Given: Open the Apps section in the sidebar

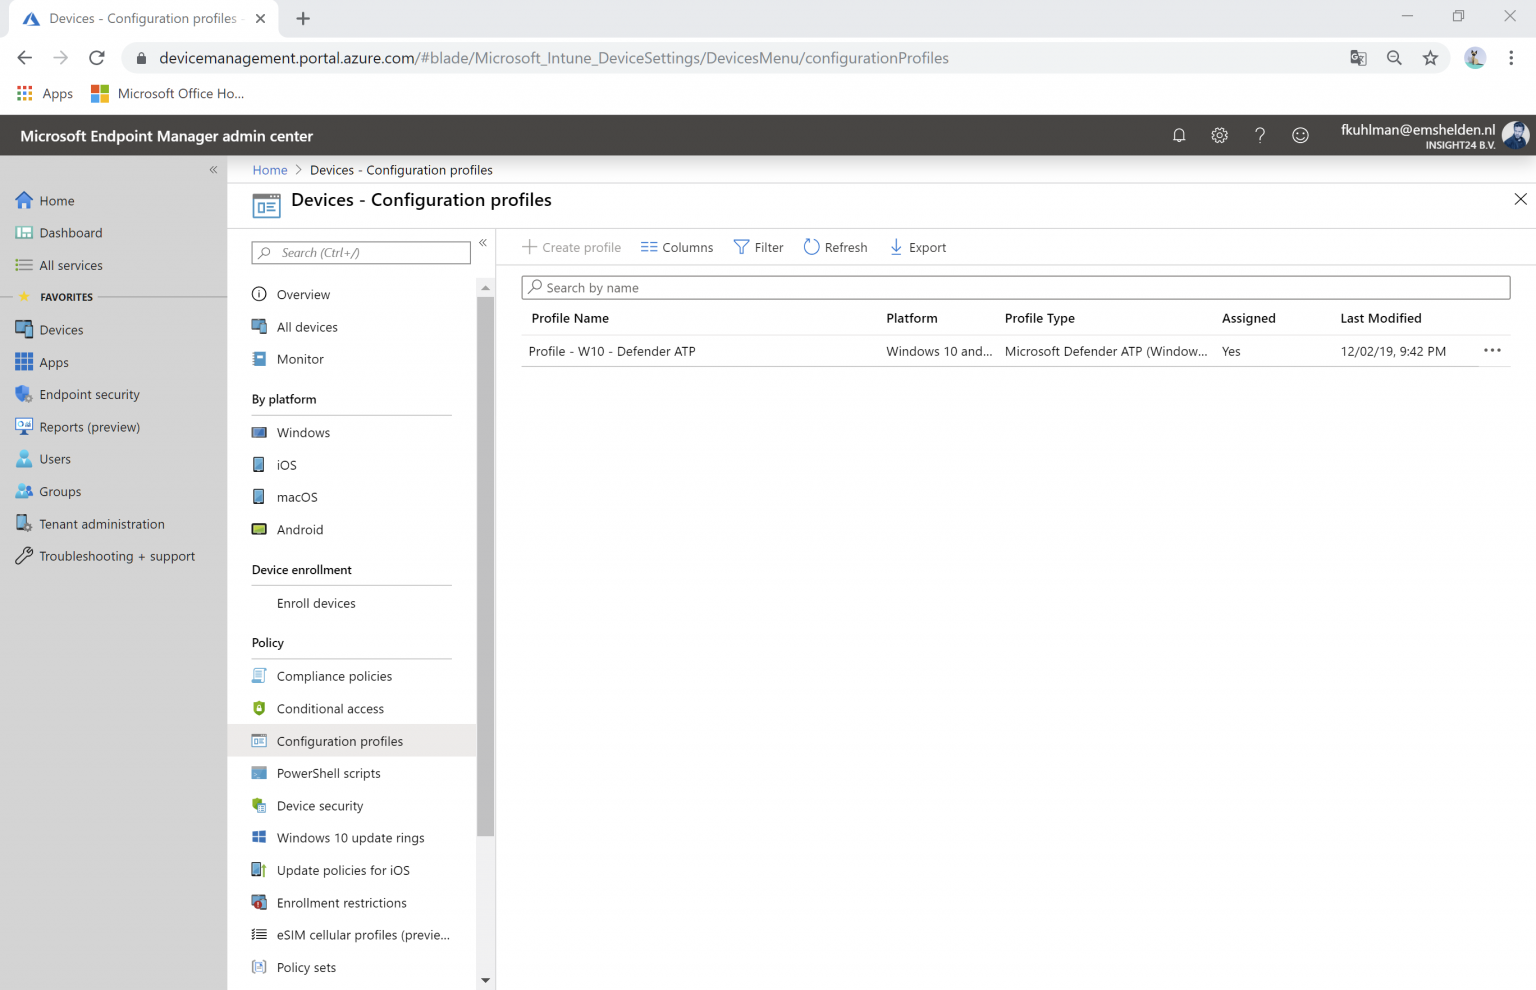Looking at the screenshot, I should click(54, 362).
